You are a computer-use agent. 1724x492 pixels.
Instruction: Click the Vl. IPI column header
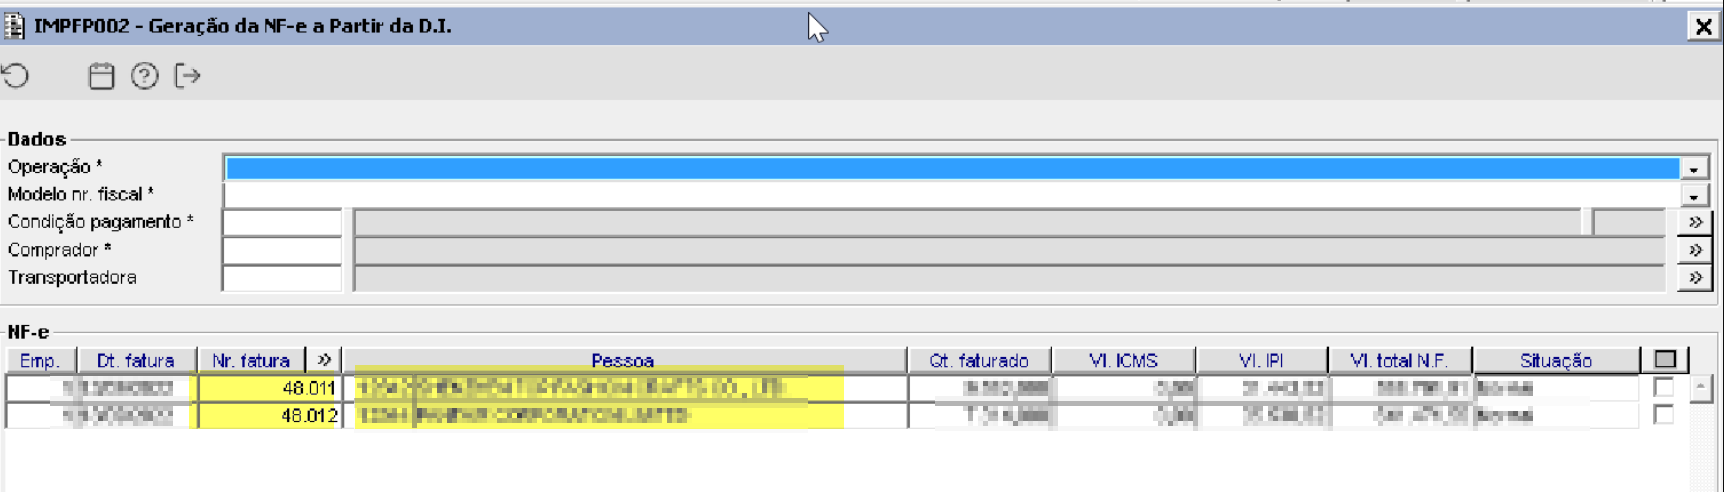pyautogui.click(x=1261, y=360)
